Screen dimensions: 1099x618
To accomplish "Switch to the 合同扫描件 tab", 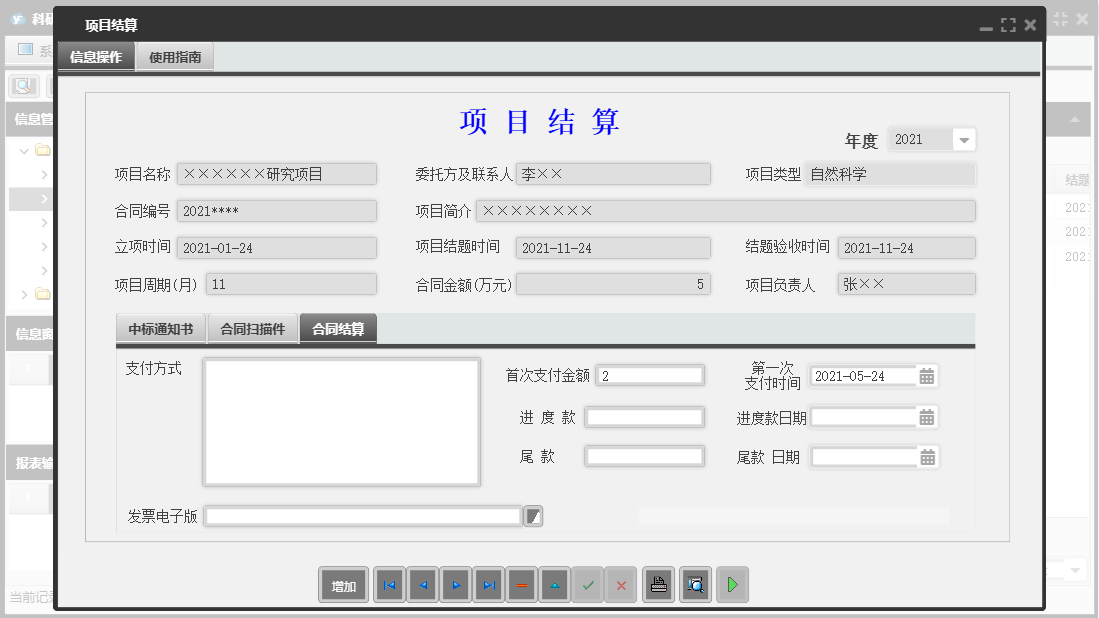I will pos(253,326).
